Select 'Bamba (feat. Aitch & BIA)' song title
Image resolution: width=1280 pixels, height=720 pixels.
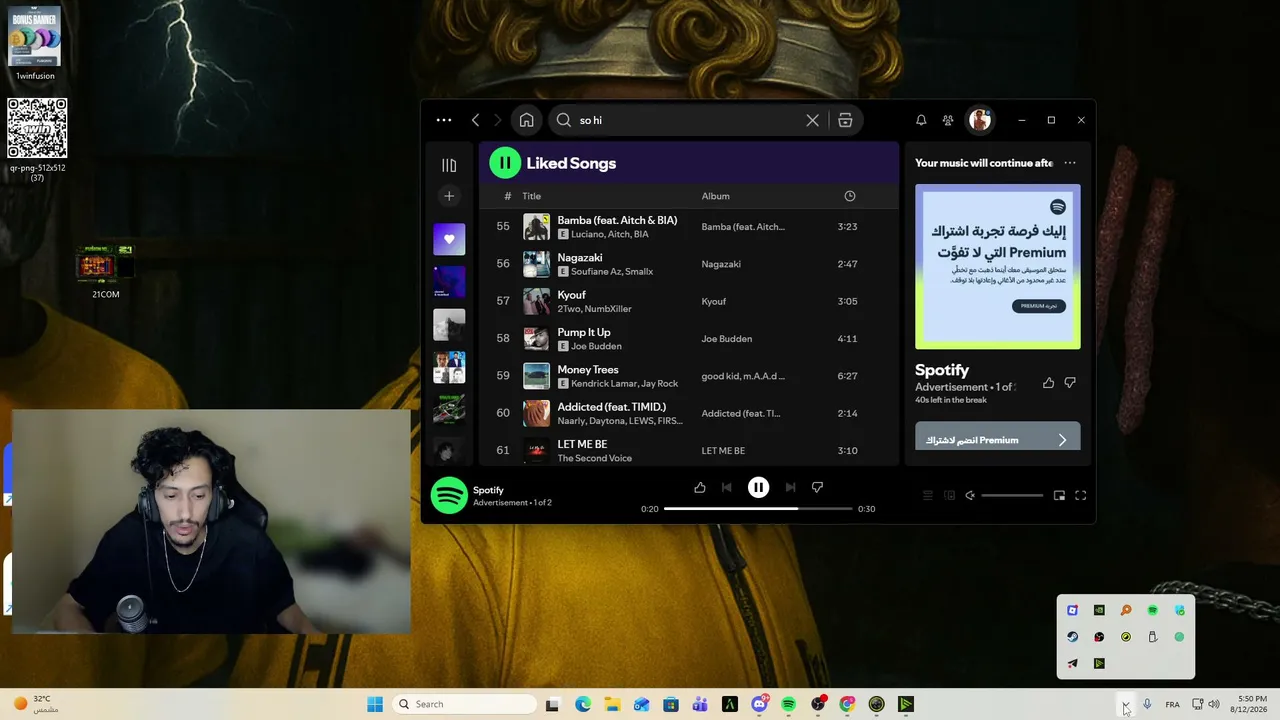(x=617, y=220)
